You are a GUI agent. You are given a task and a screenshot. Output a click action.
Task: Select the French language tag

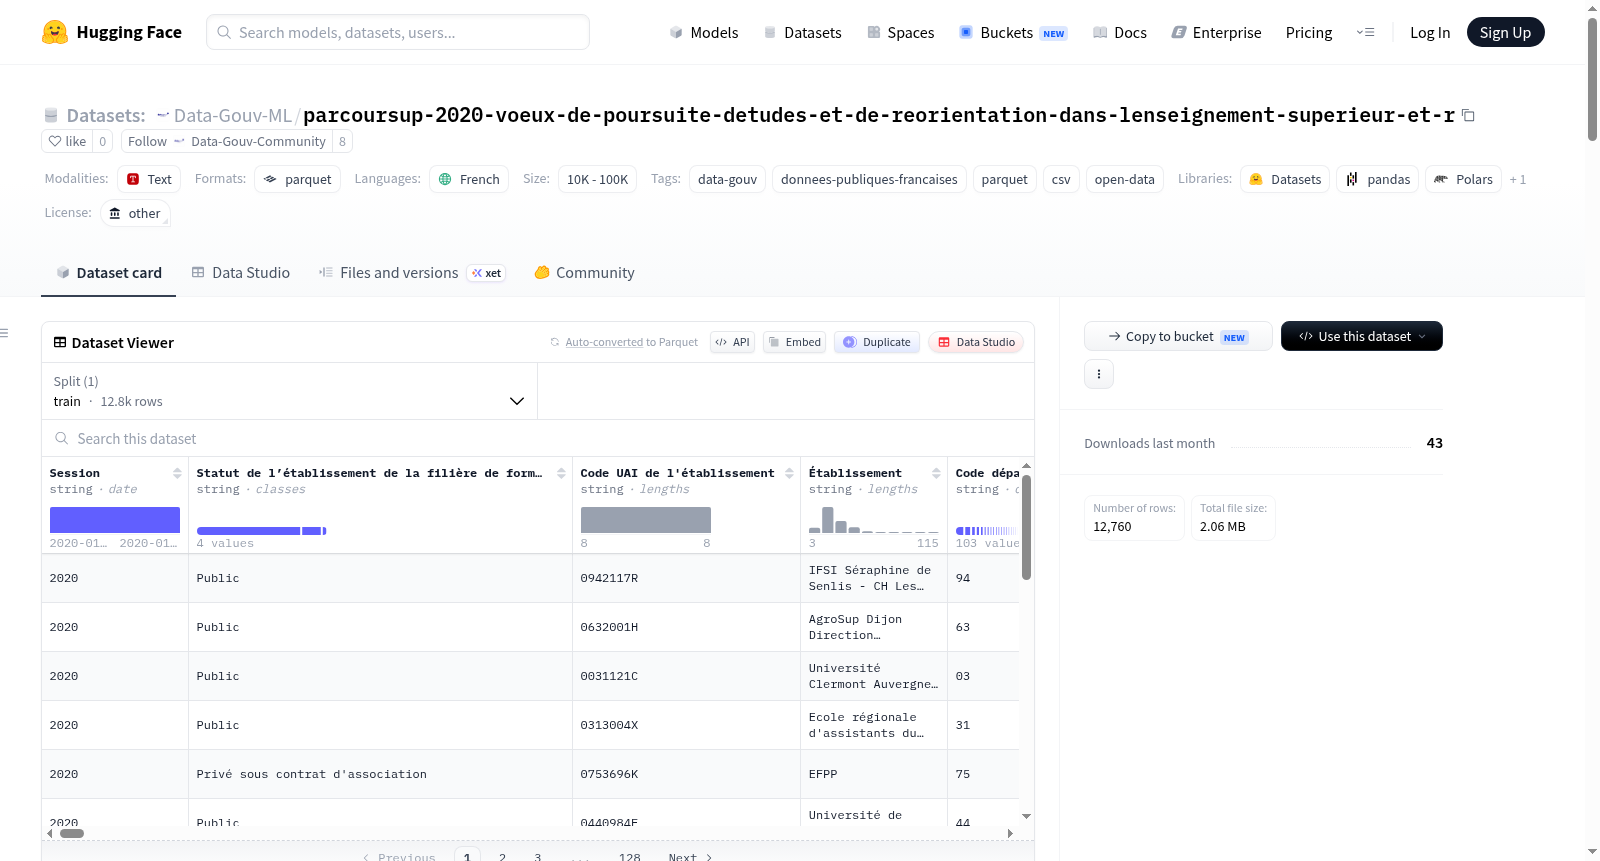click(469, 179)
